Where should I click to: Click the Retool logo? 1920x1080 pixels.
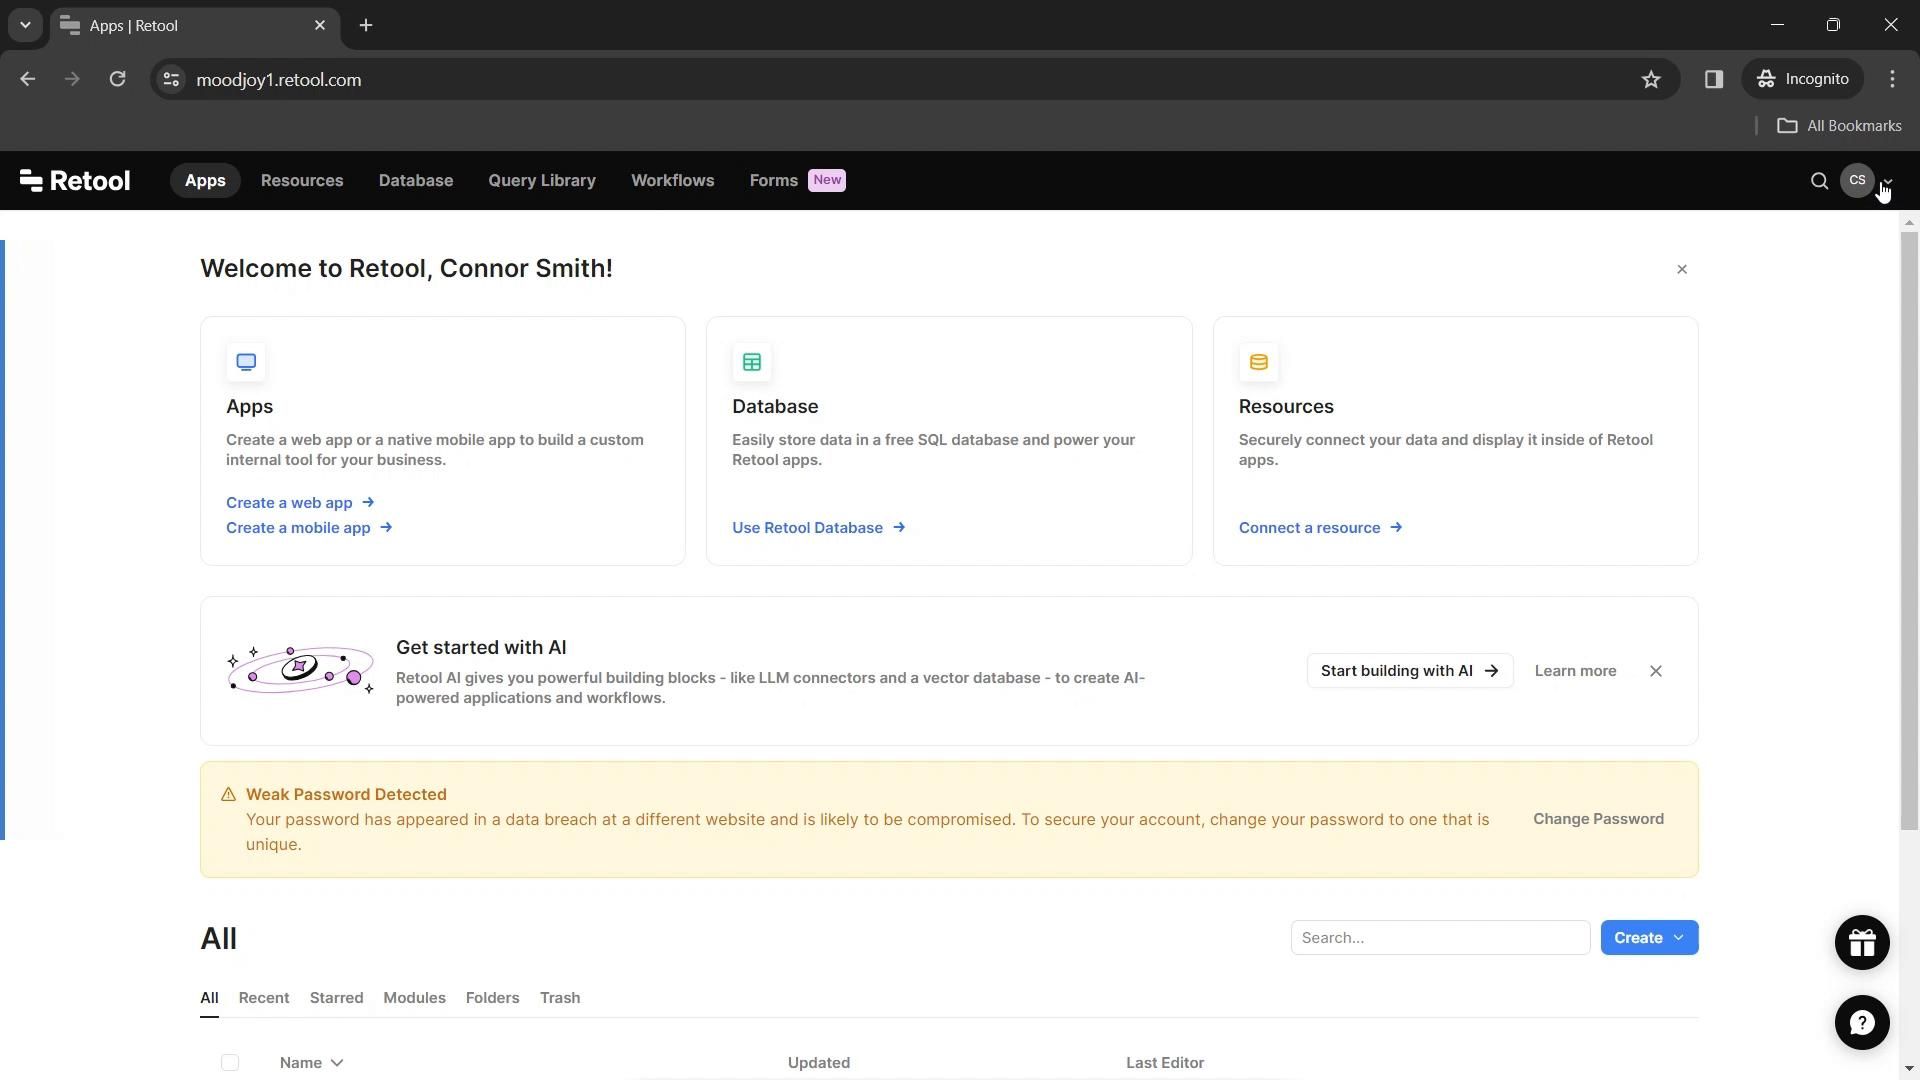75,181
